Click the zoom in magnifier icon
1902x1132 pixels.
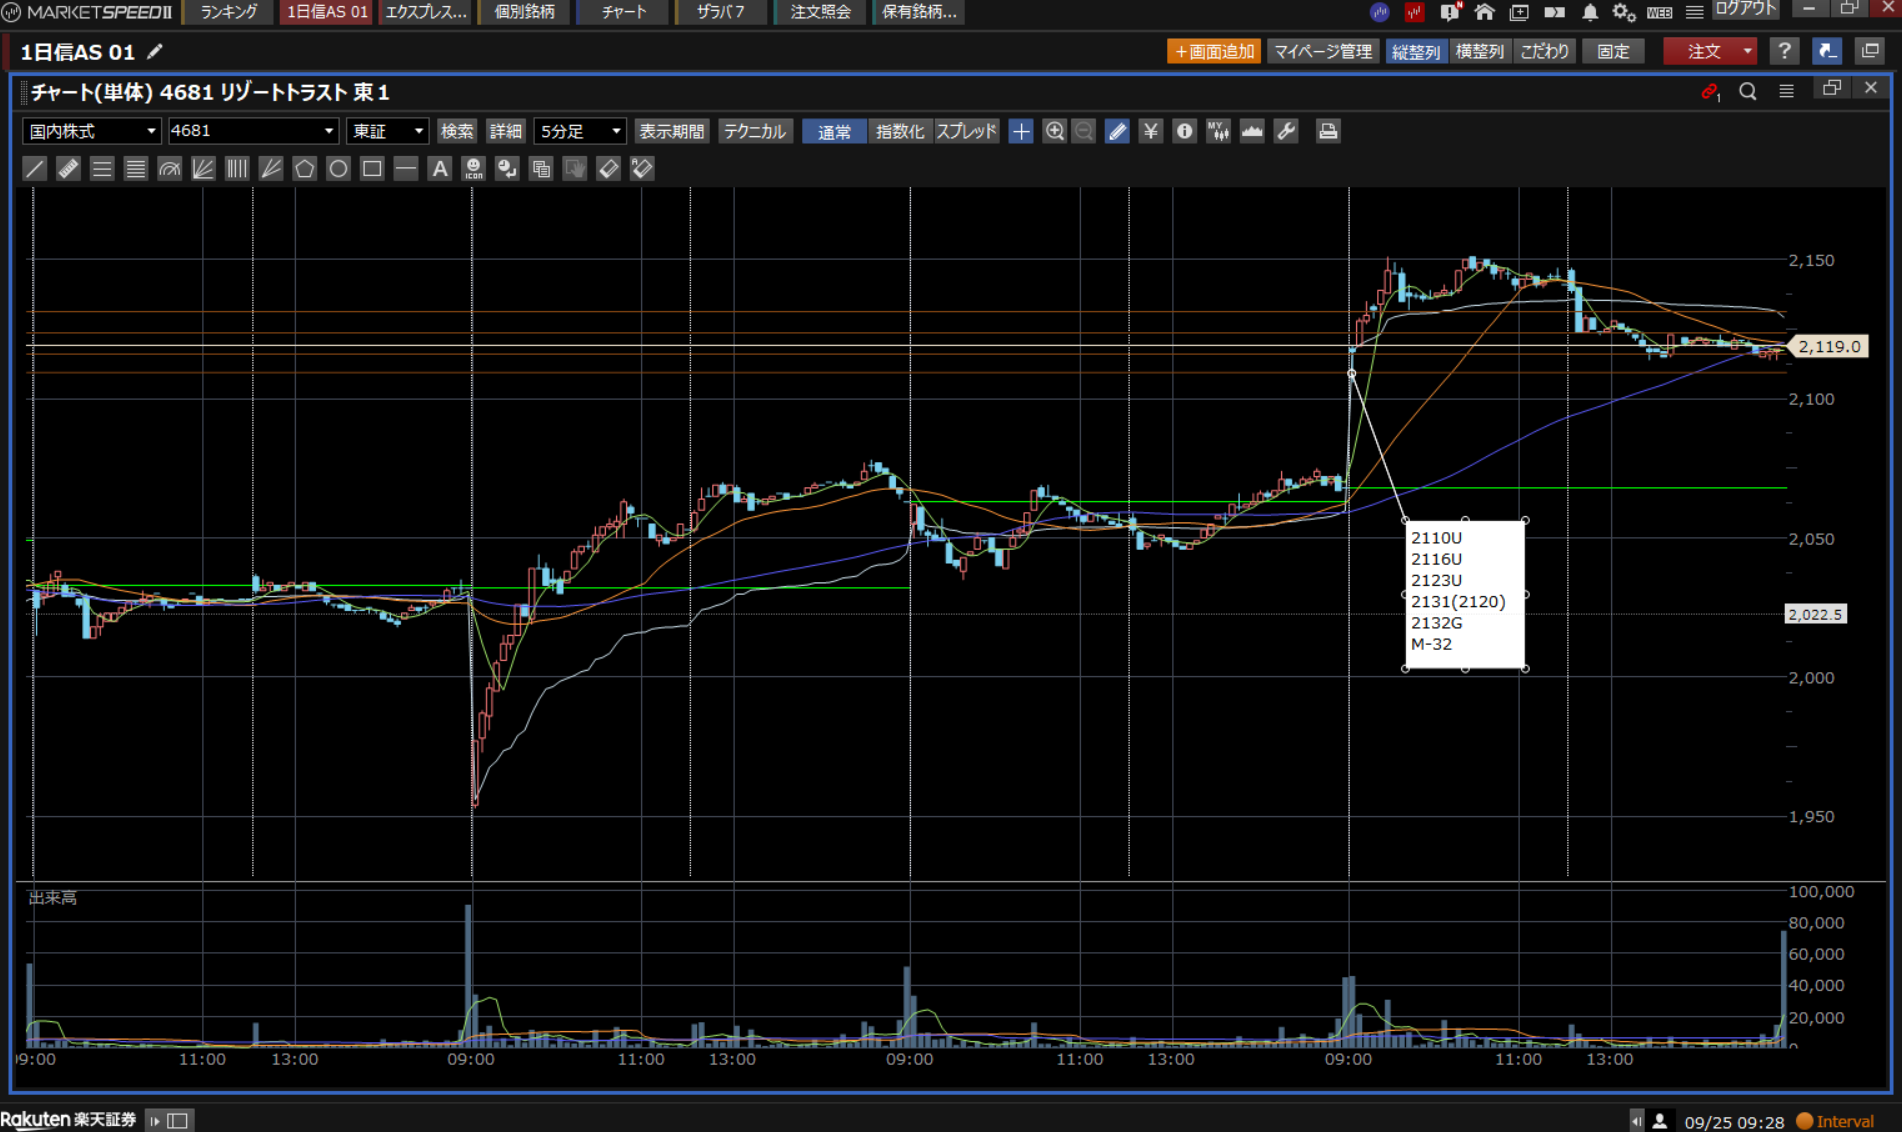1054,131
